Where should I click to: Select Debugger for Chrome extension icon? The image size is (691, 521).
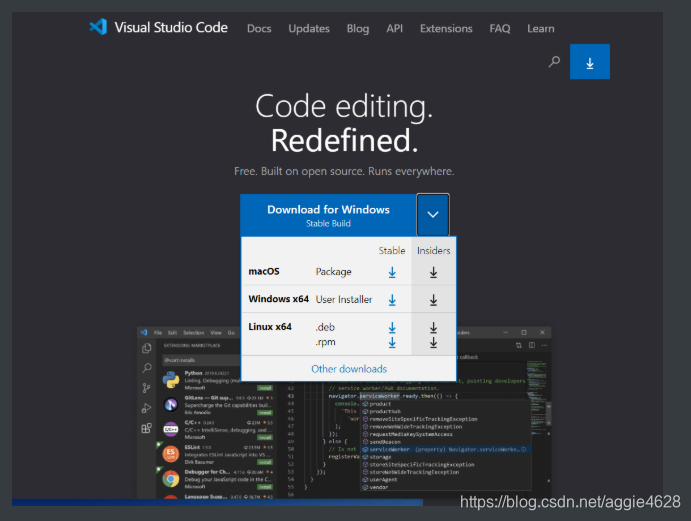pos(171,479)
